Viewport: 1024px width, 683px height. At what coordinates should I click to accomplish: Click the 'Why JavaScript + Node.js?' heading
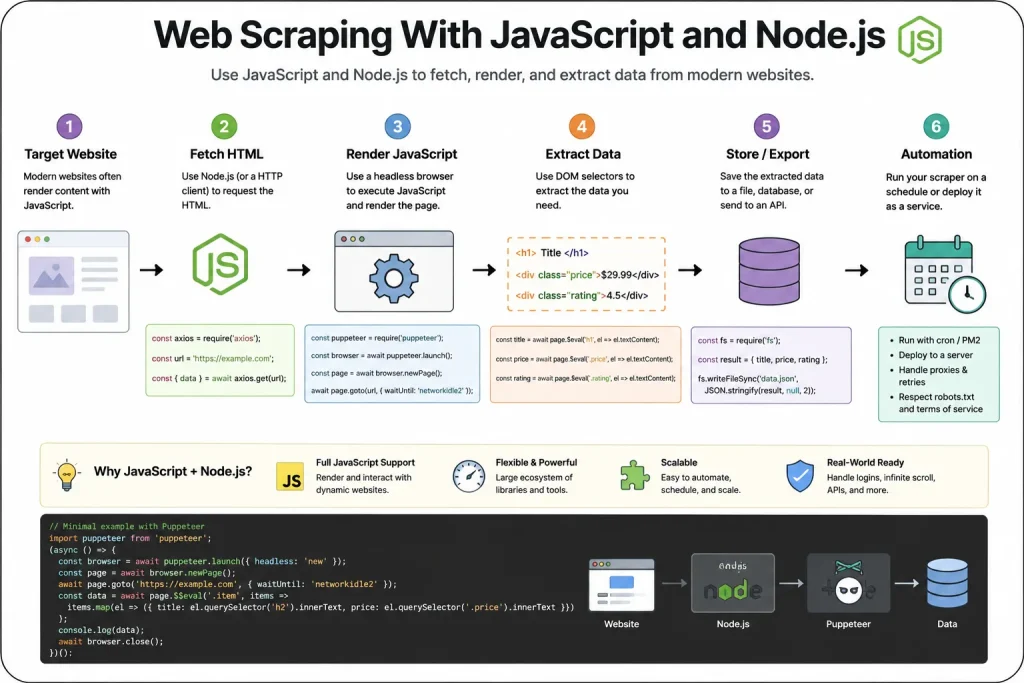[x=173, y=471]
